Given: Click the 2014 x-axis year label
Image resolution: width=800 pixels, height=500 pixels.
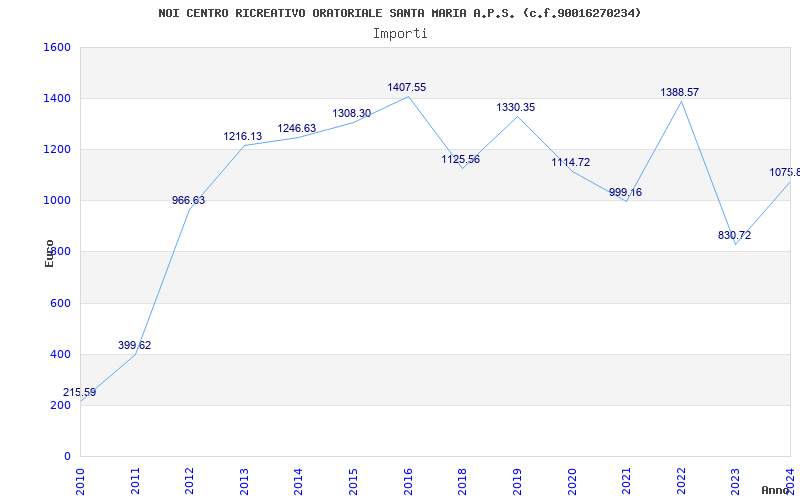Looking at the screenshot, I should coord(299,482).
